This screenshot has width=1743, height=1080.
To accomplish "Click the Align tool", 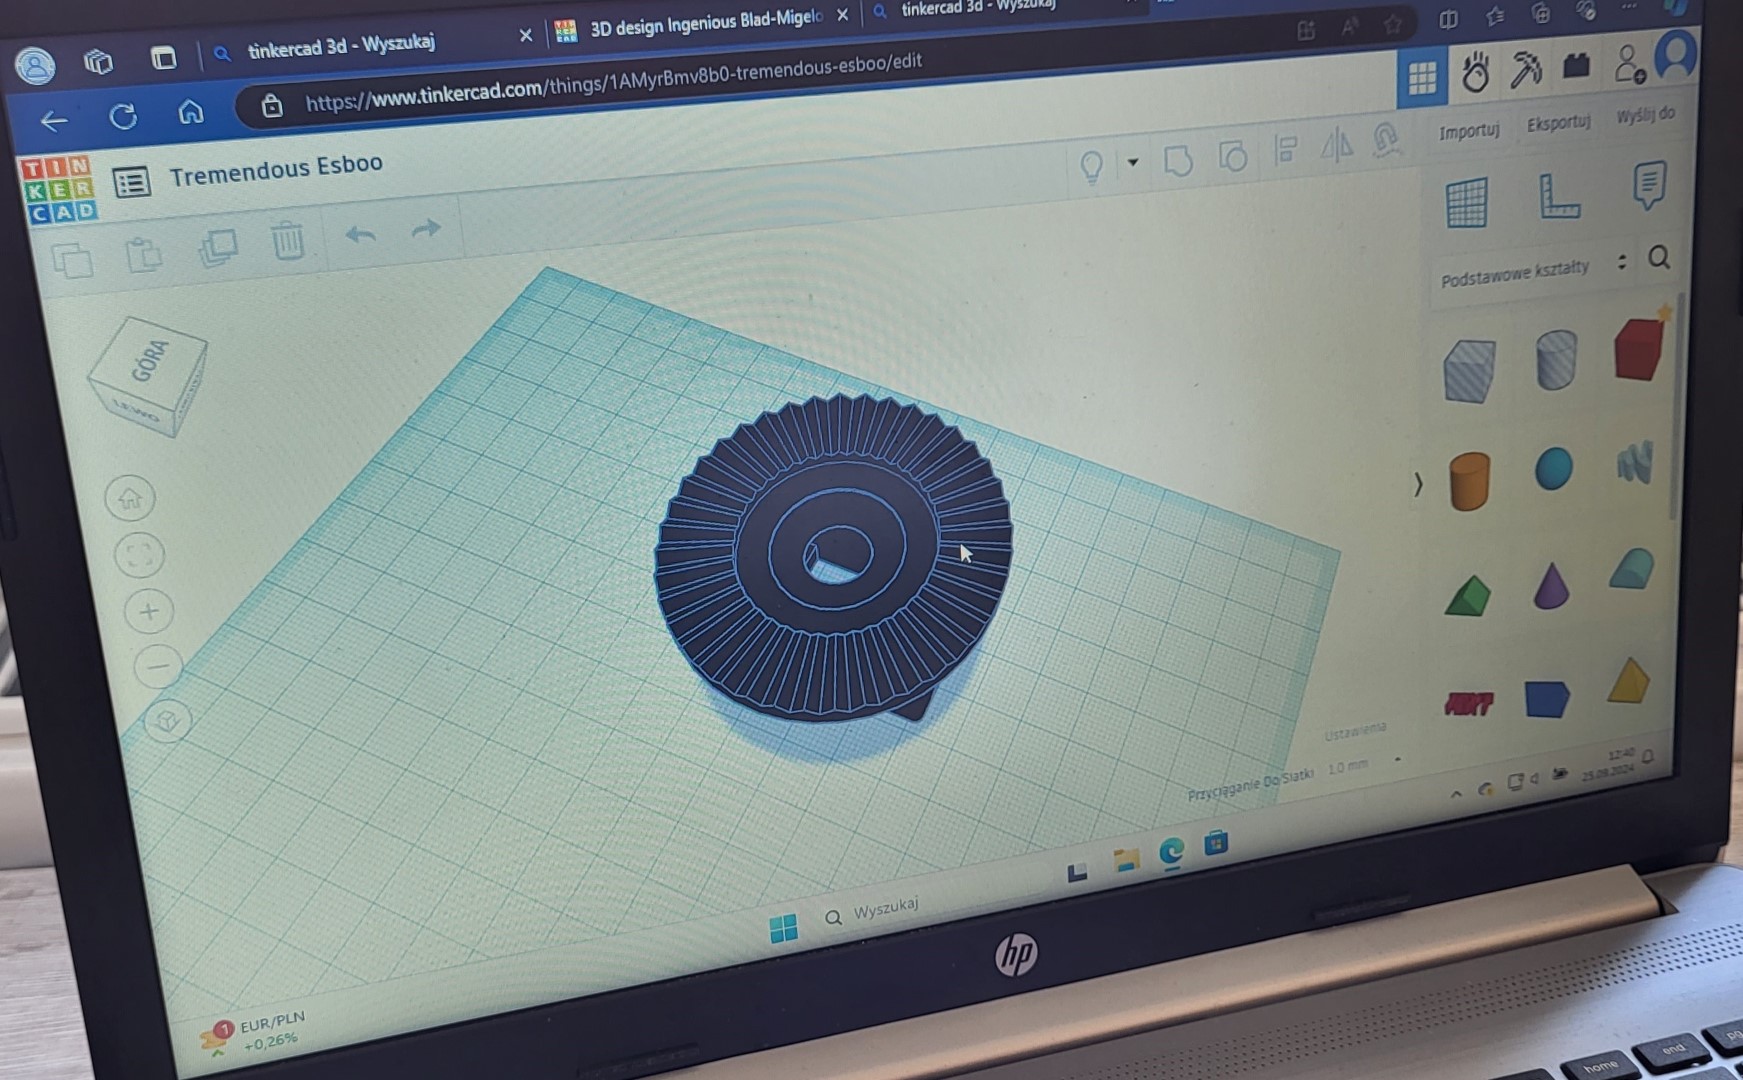I will point(1286,150).
